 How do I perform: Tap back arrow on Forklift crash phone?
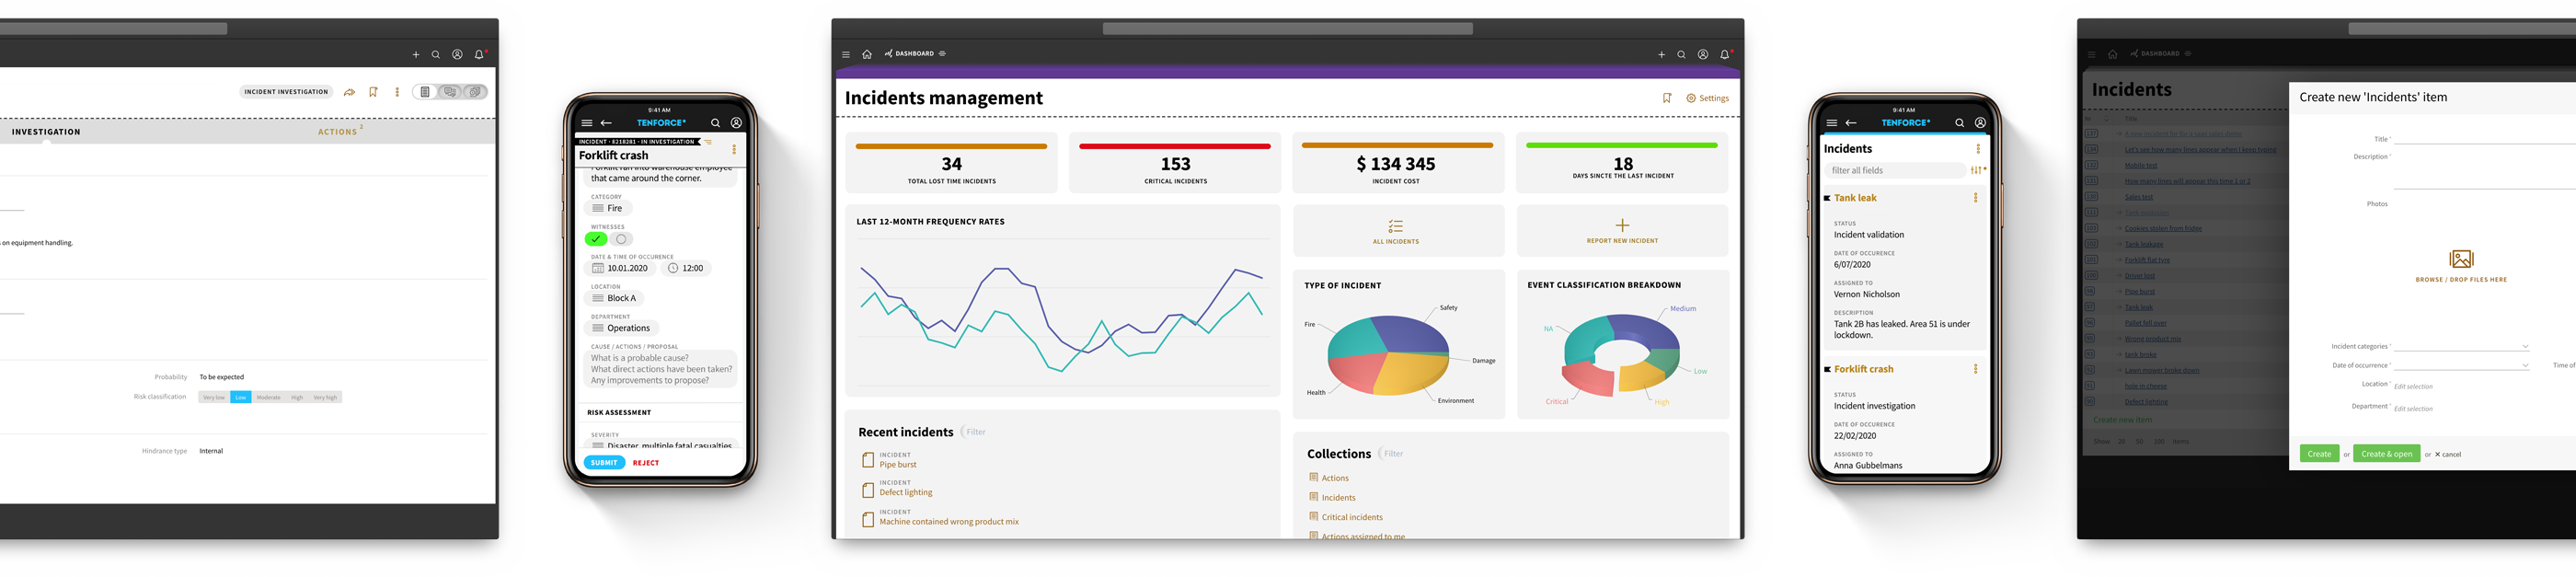(606, 123)
